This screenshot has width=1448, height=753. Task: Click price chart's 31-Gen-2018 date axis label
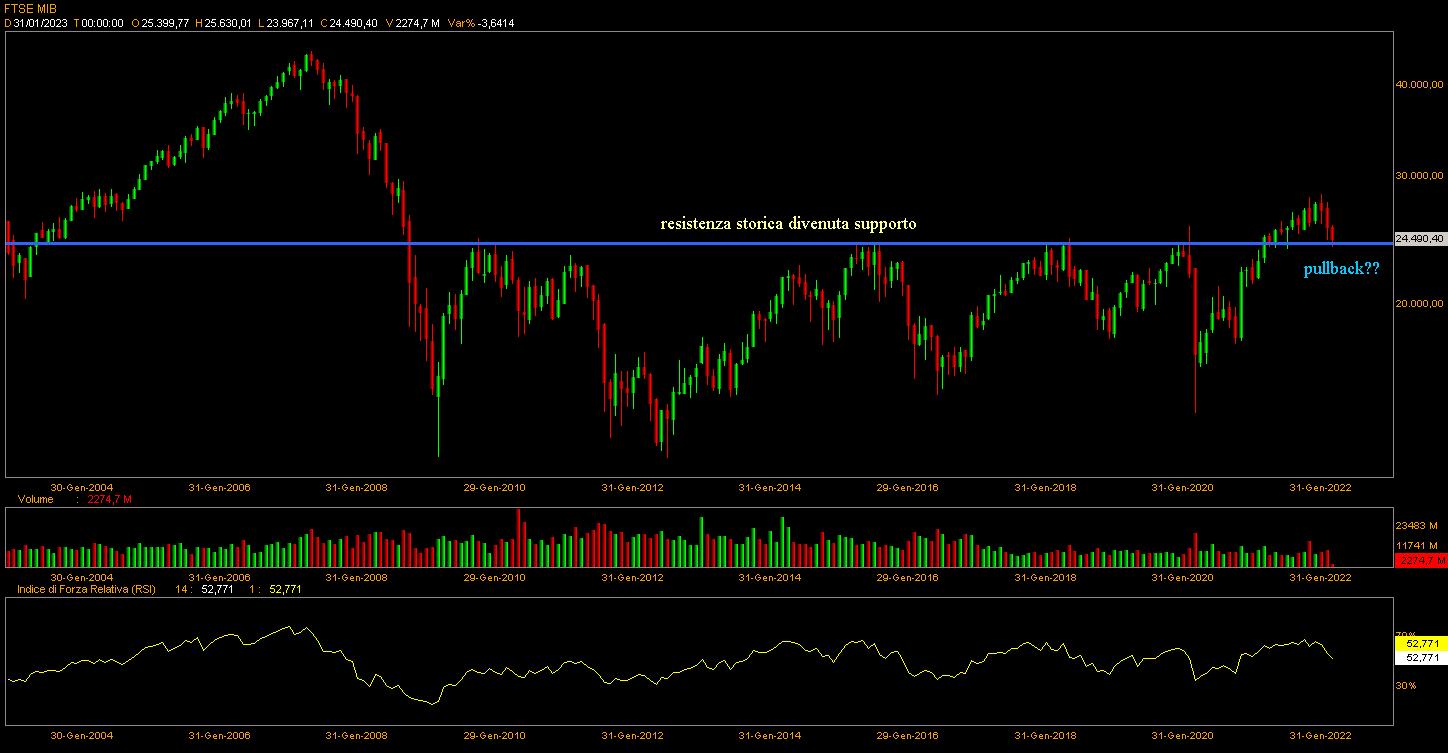[1045, 488]
